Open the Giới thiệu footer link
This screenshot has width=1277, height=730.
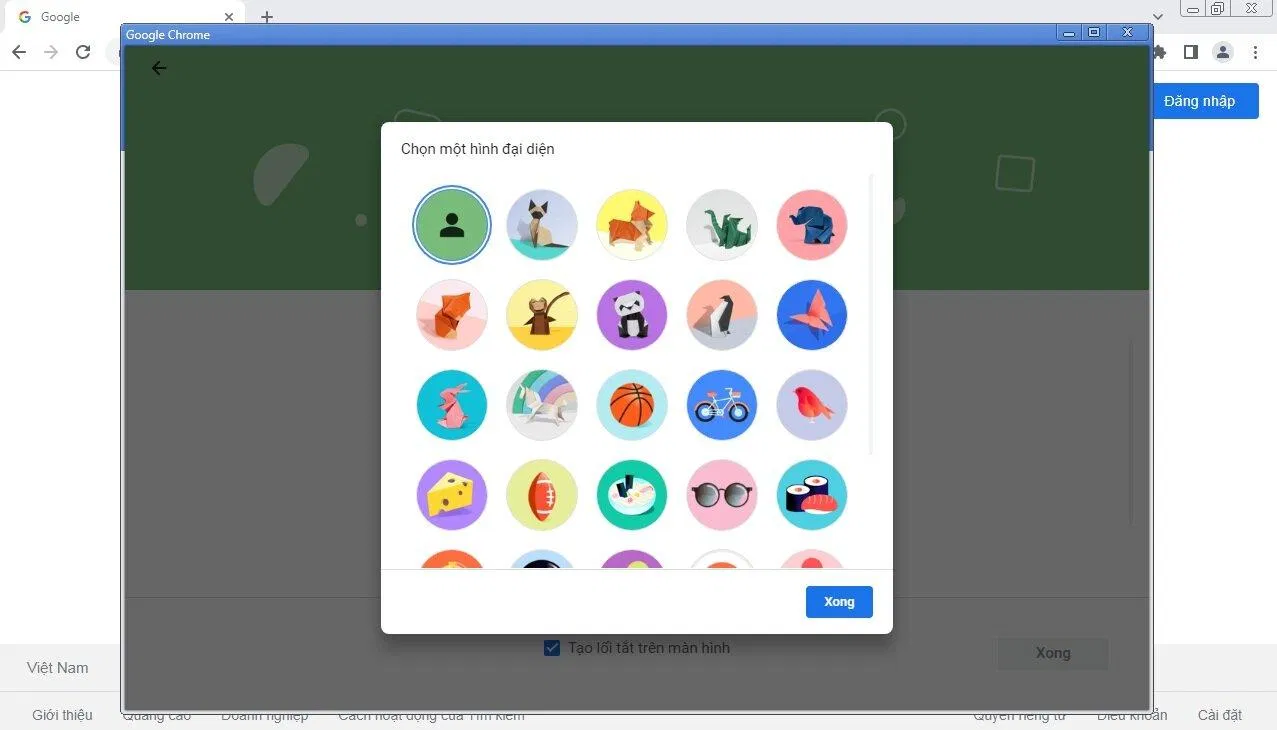[62, 715]
